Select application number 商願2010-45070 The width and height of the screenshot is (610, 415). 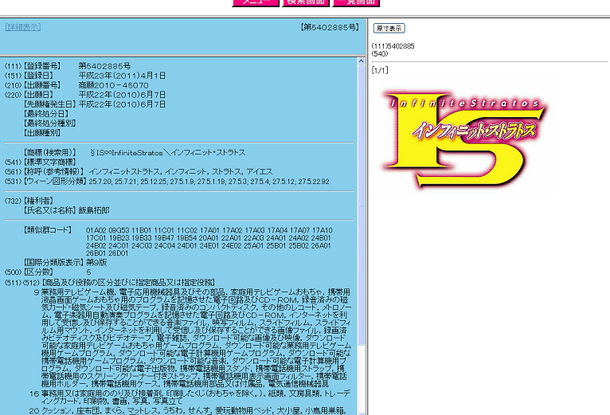(x=114, y=85)
